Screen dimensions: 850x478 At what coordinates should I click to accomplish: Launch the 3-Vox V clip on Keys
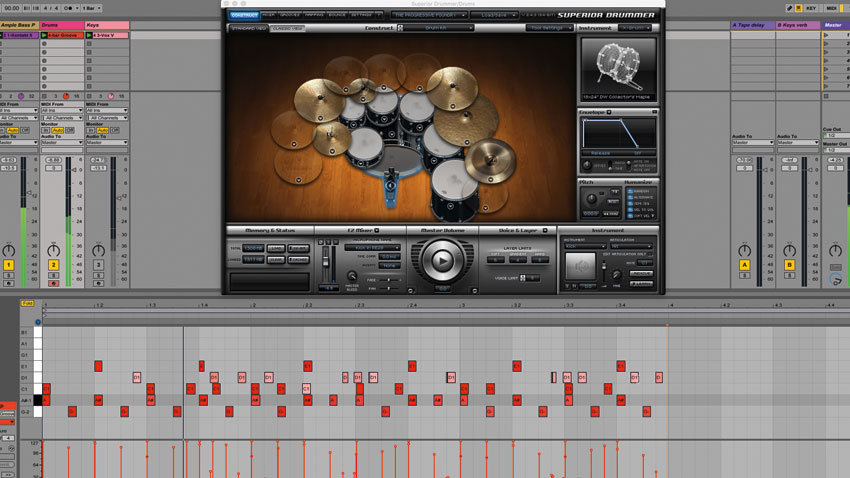[x=89, y=35]
